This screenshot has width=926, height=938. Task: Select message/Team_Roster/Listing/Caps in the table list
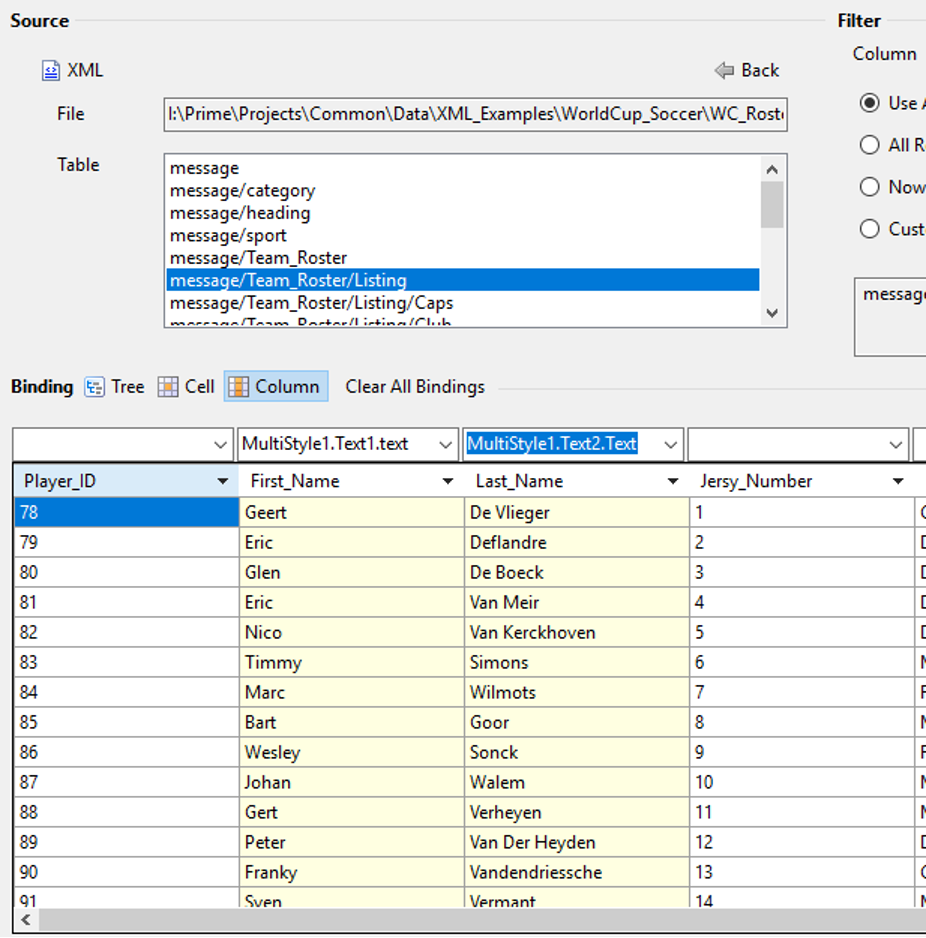pyautogui.click(x=311, y=303)
